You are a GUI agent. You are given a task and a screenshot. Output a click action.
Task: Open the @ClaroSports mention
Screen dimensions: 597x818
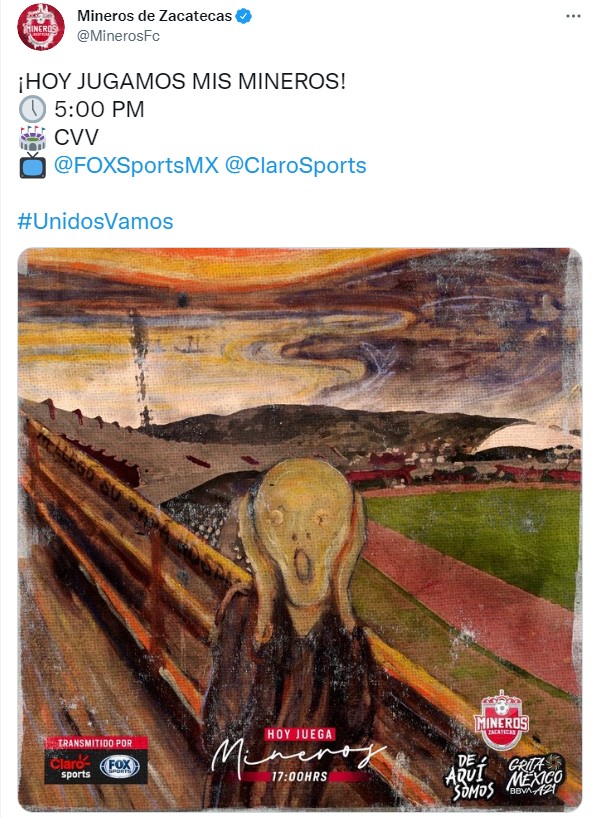tap(295, 166)
